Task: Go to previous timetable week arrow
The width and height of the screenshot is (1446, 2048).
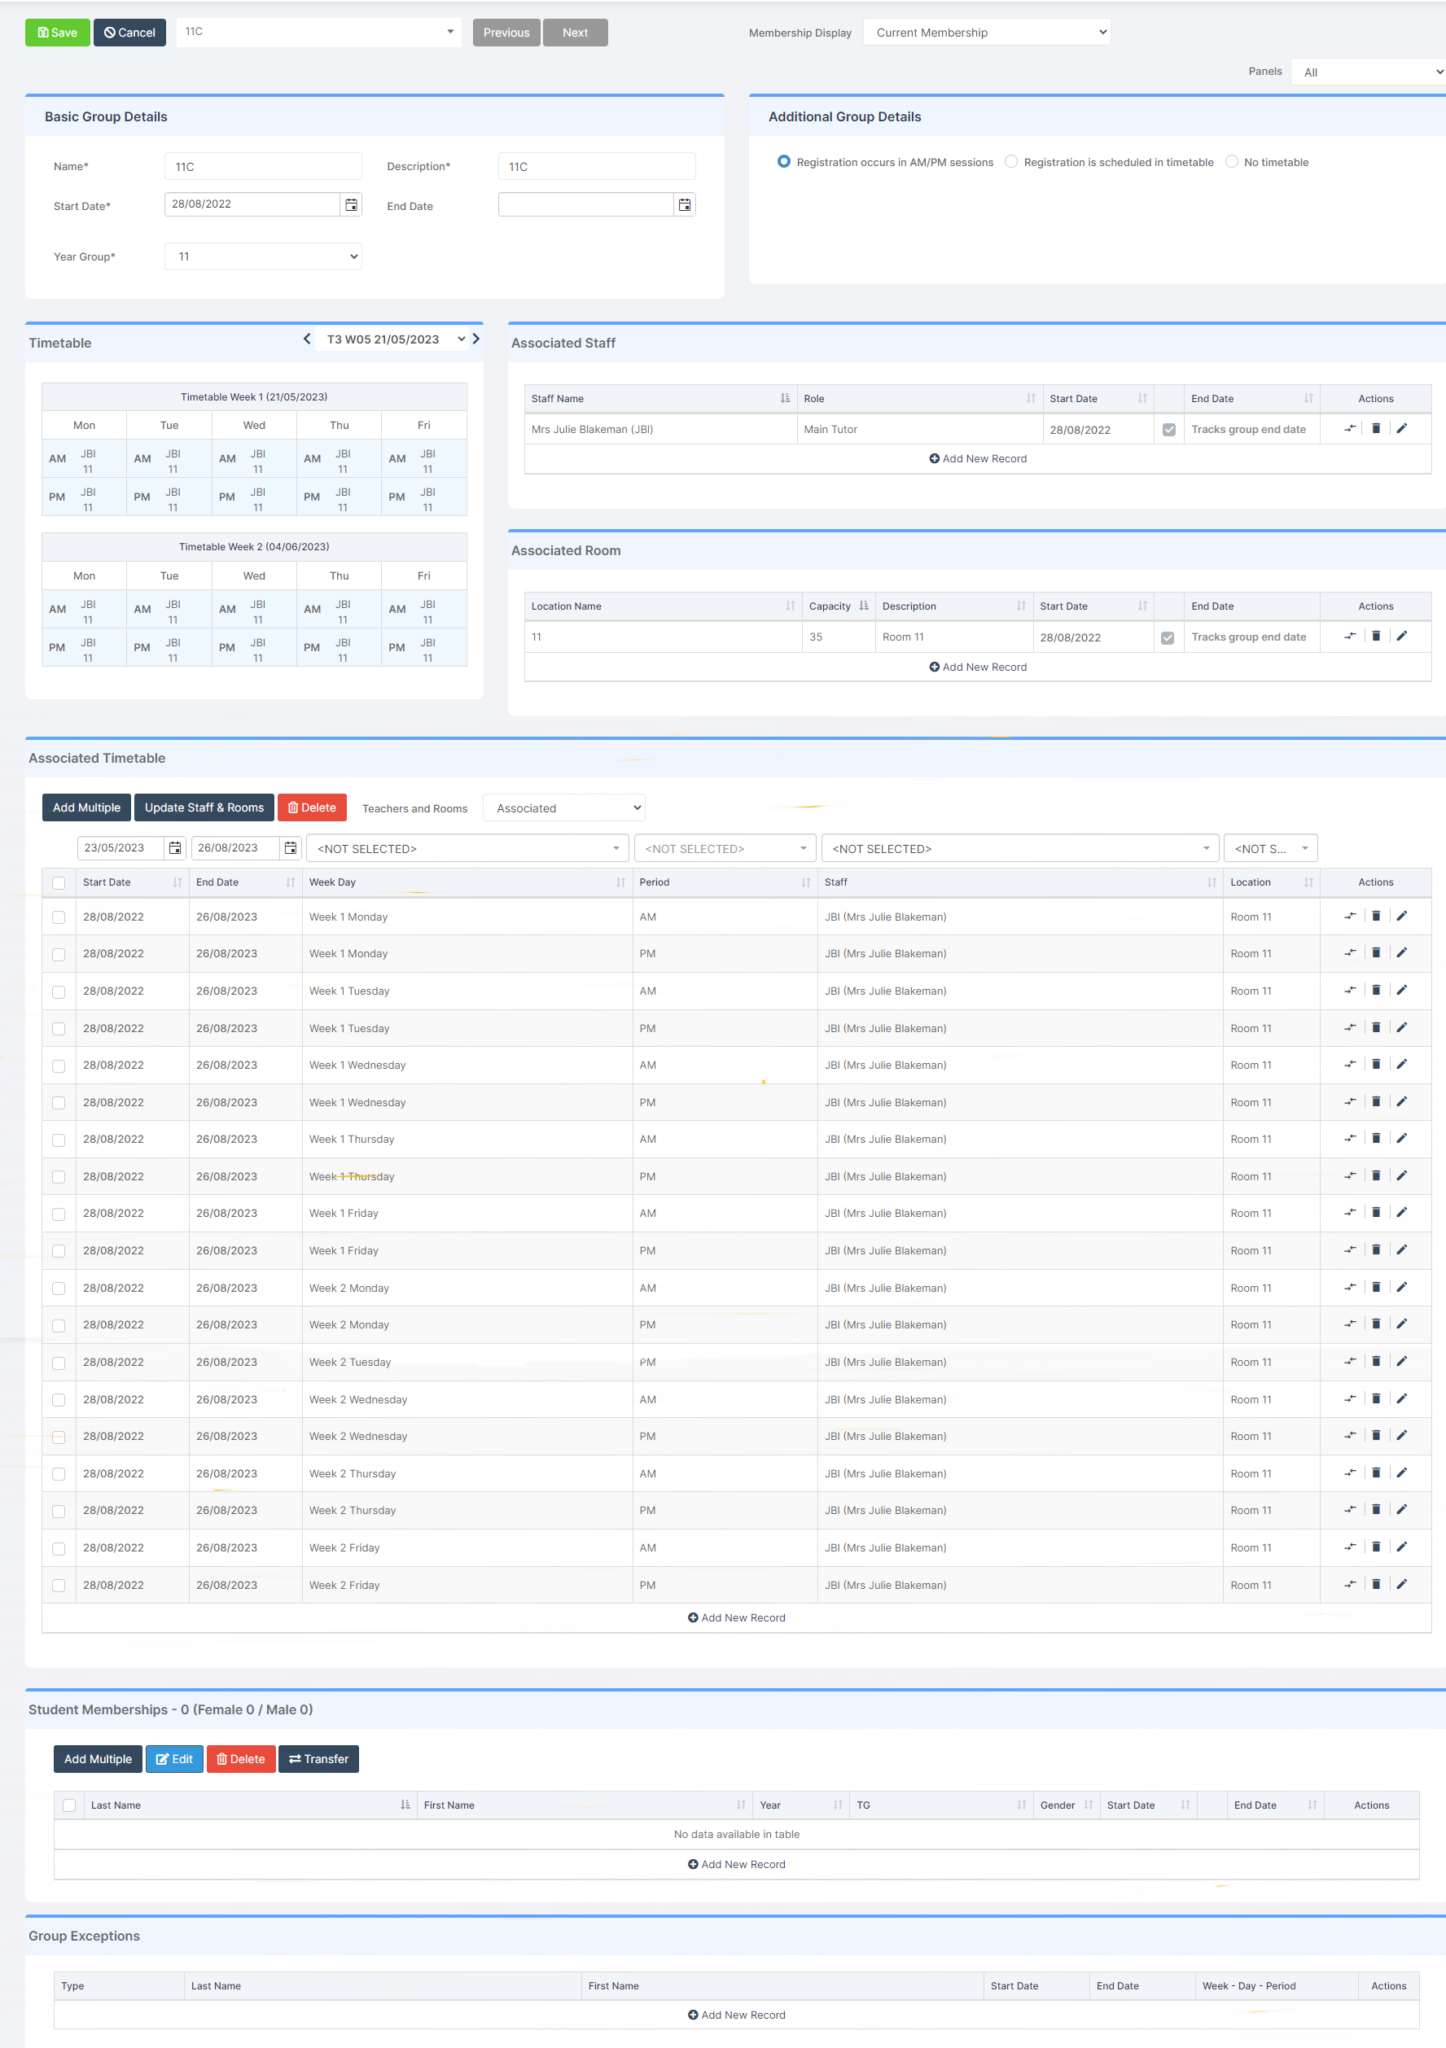Action: [307, 339]
